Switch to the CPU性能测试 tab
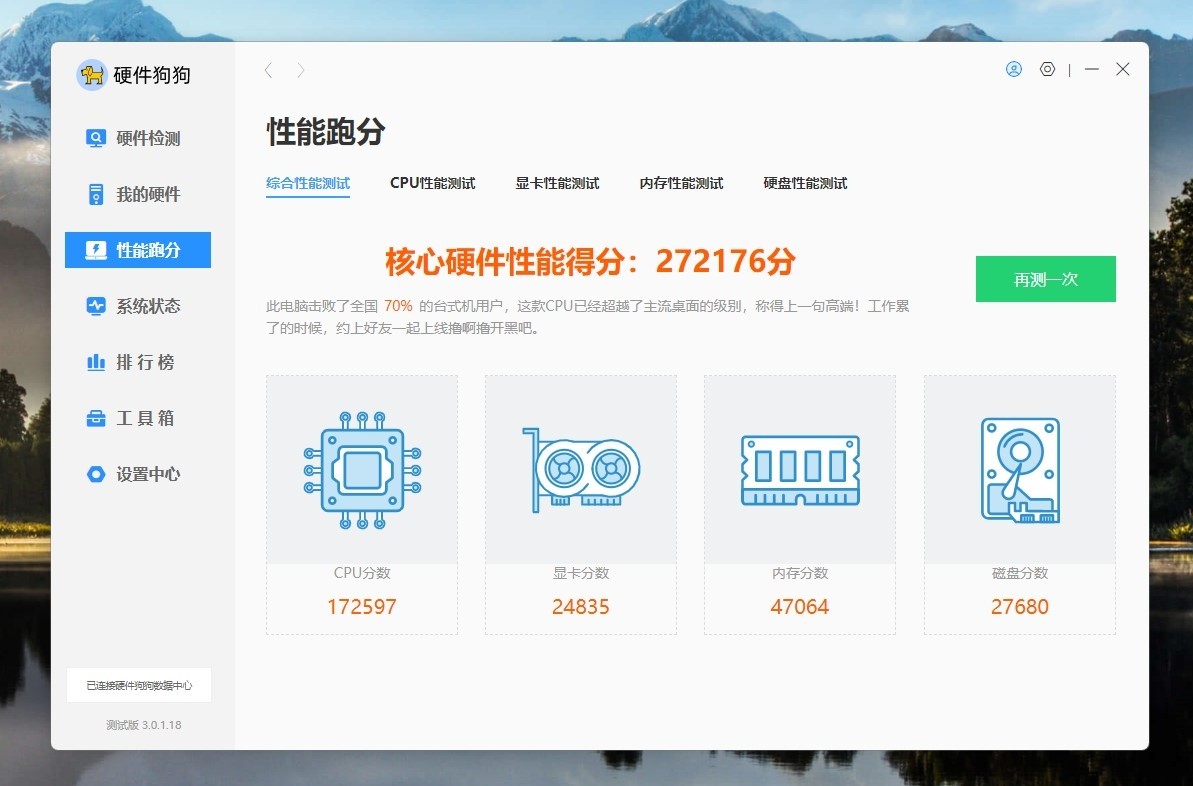1193x786 pixels. pyautogui.click(x=433, y=183)
